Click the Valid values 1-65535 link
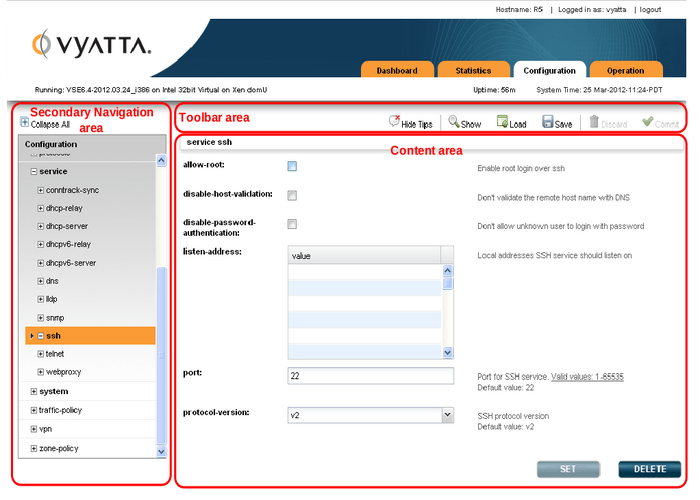The image size is (700, 500). (587, 377)
